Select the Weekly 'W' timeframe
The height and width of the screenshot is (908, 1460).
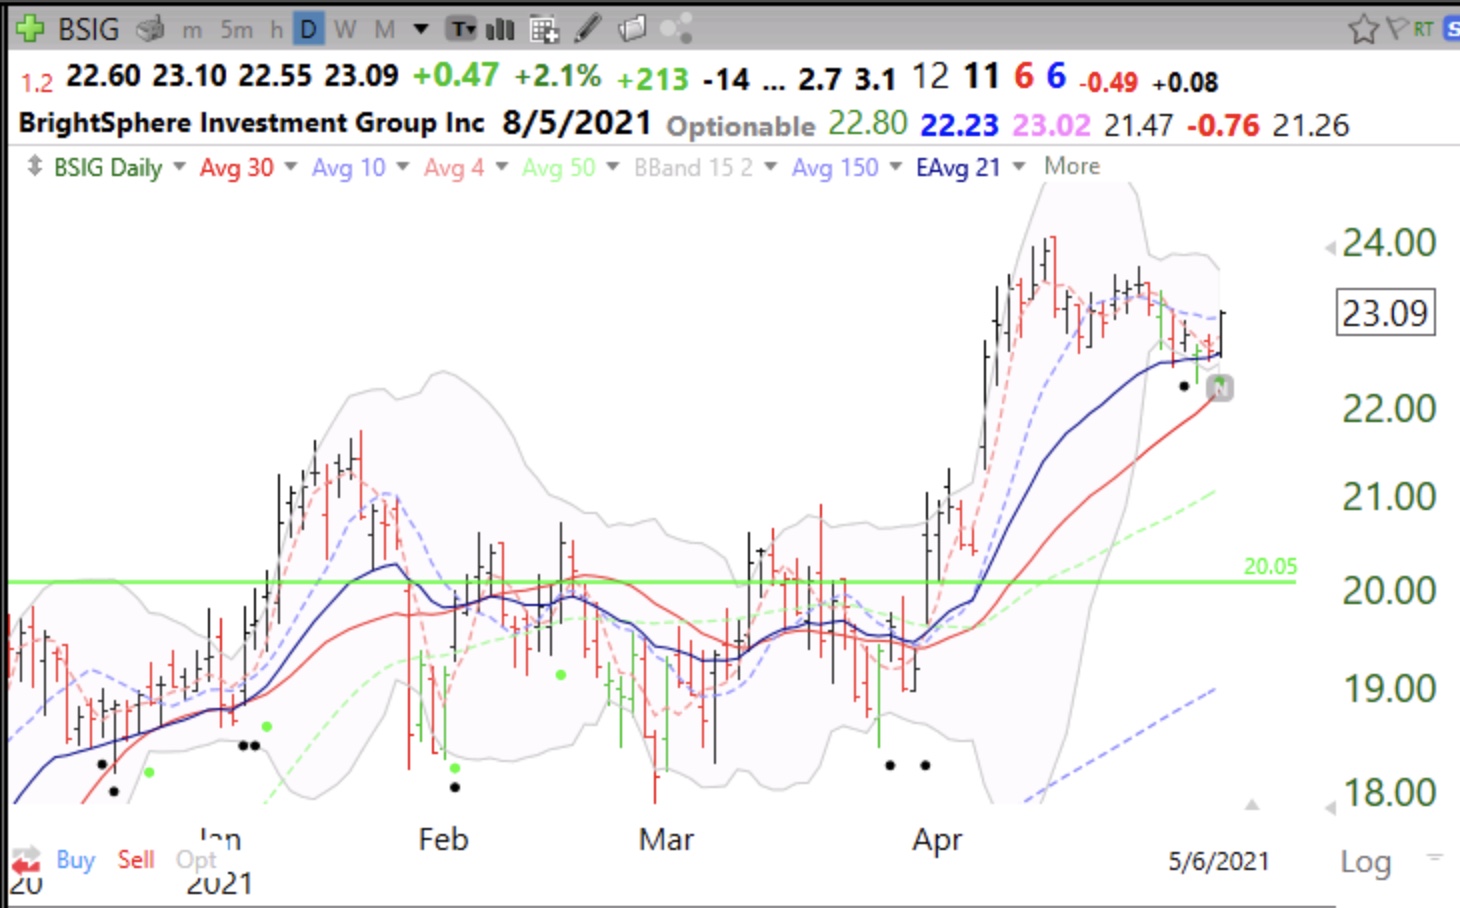(x=346, y=30)
